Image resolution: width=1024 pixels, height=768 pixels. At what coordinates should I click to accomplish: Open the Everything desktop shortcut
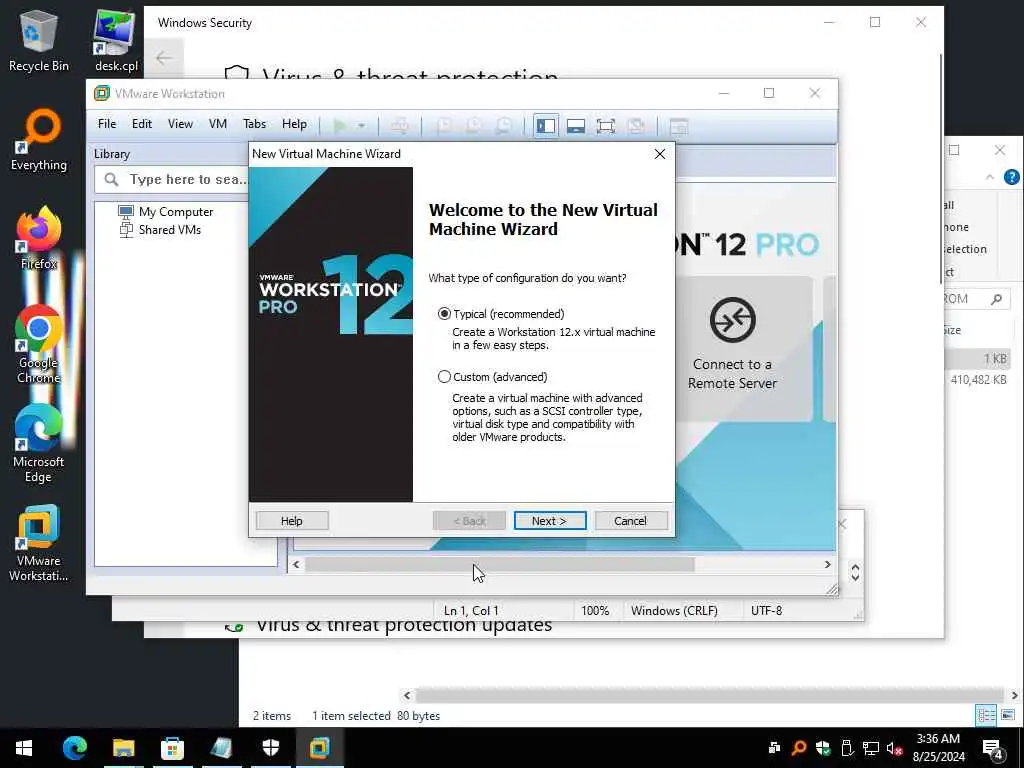(x=39, y=140)
